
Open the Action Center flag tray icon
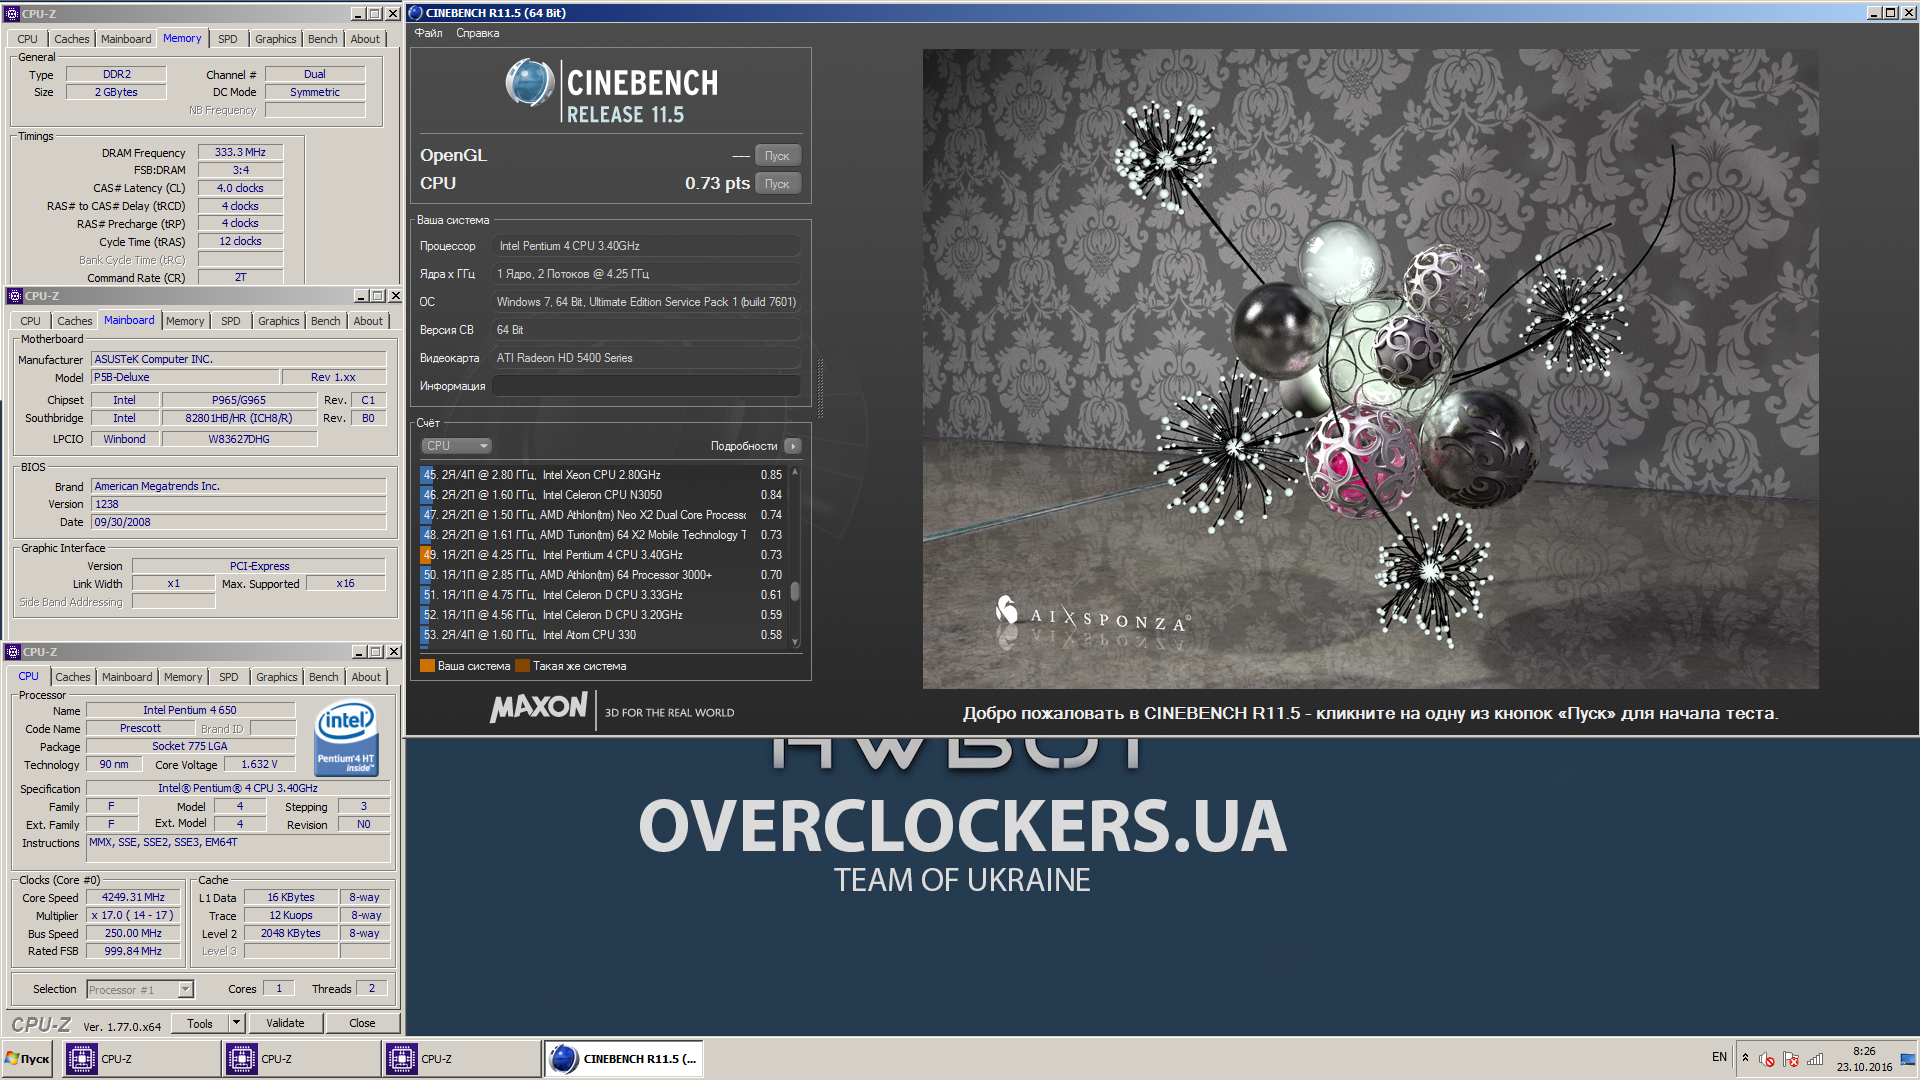pos(1791,1059)
